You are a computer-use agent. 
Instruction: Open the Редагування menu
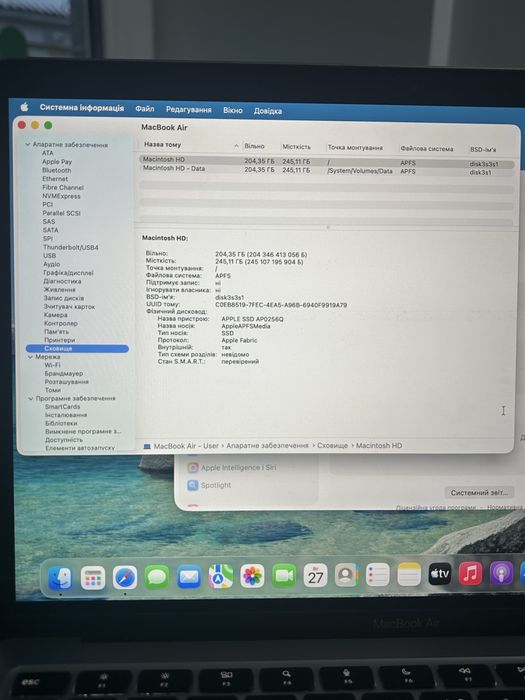(188, 109)
